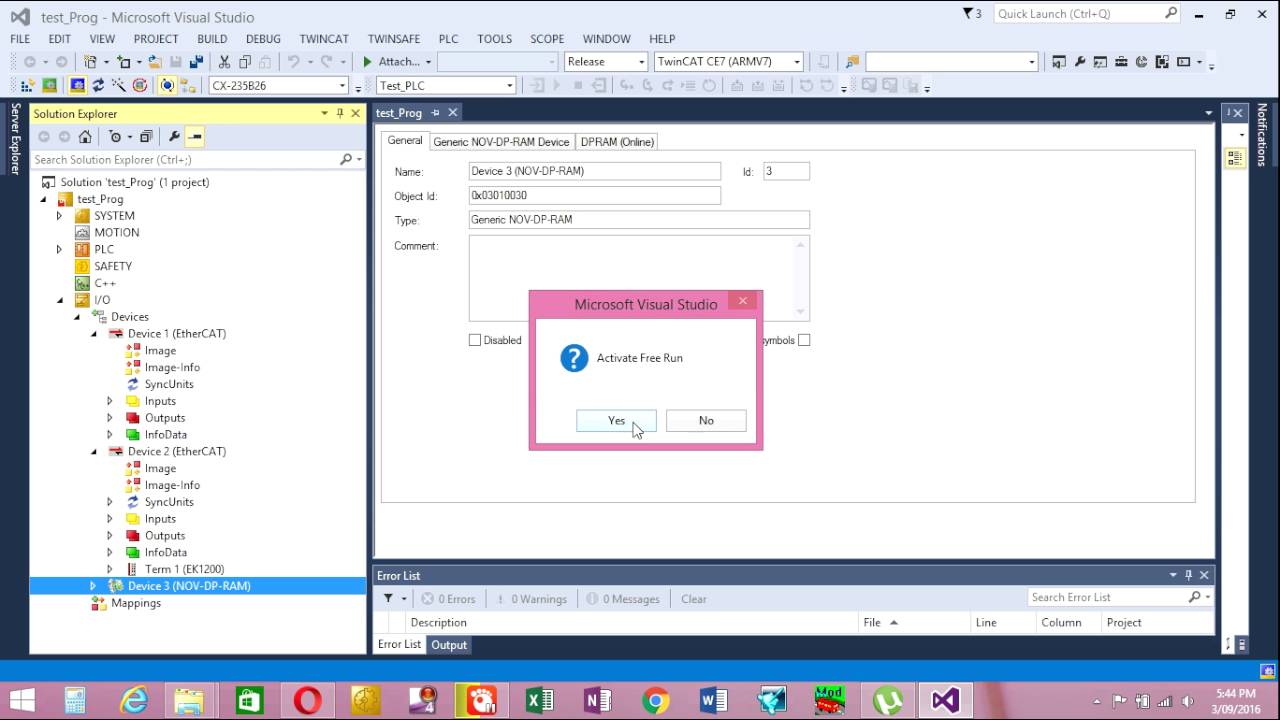Switch to DPRAM (Online) tab

click(x=617, y=142)
